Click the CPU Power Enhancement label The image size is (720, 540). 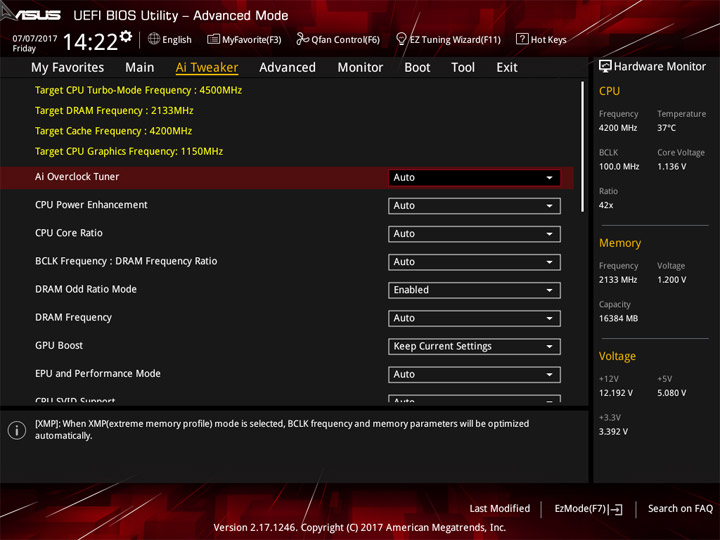(x=91, y=205)
